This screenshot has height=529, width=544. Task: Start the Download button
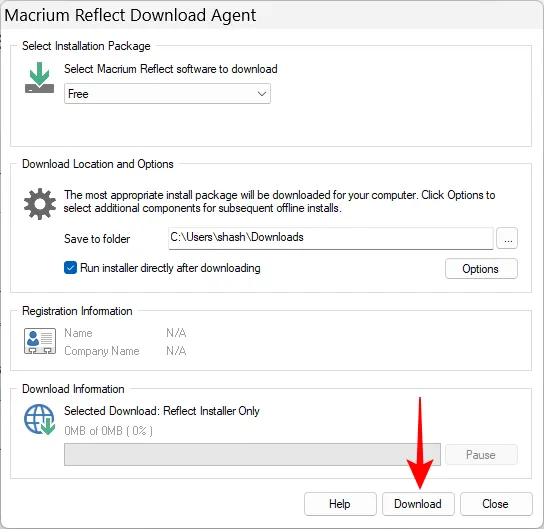(x=418, y=504)
